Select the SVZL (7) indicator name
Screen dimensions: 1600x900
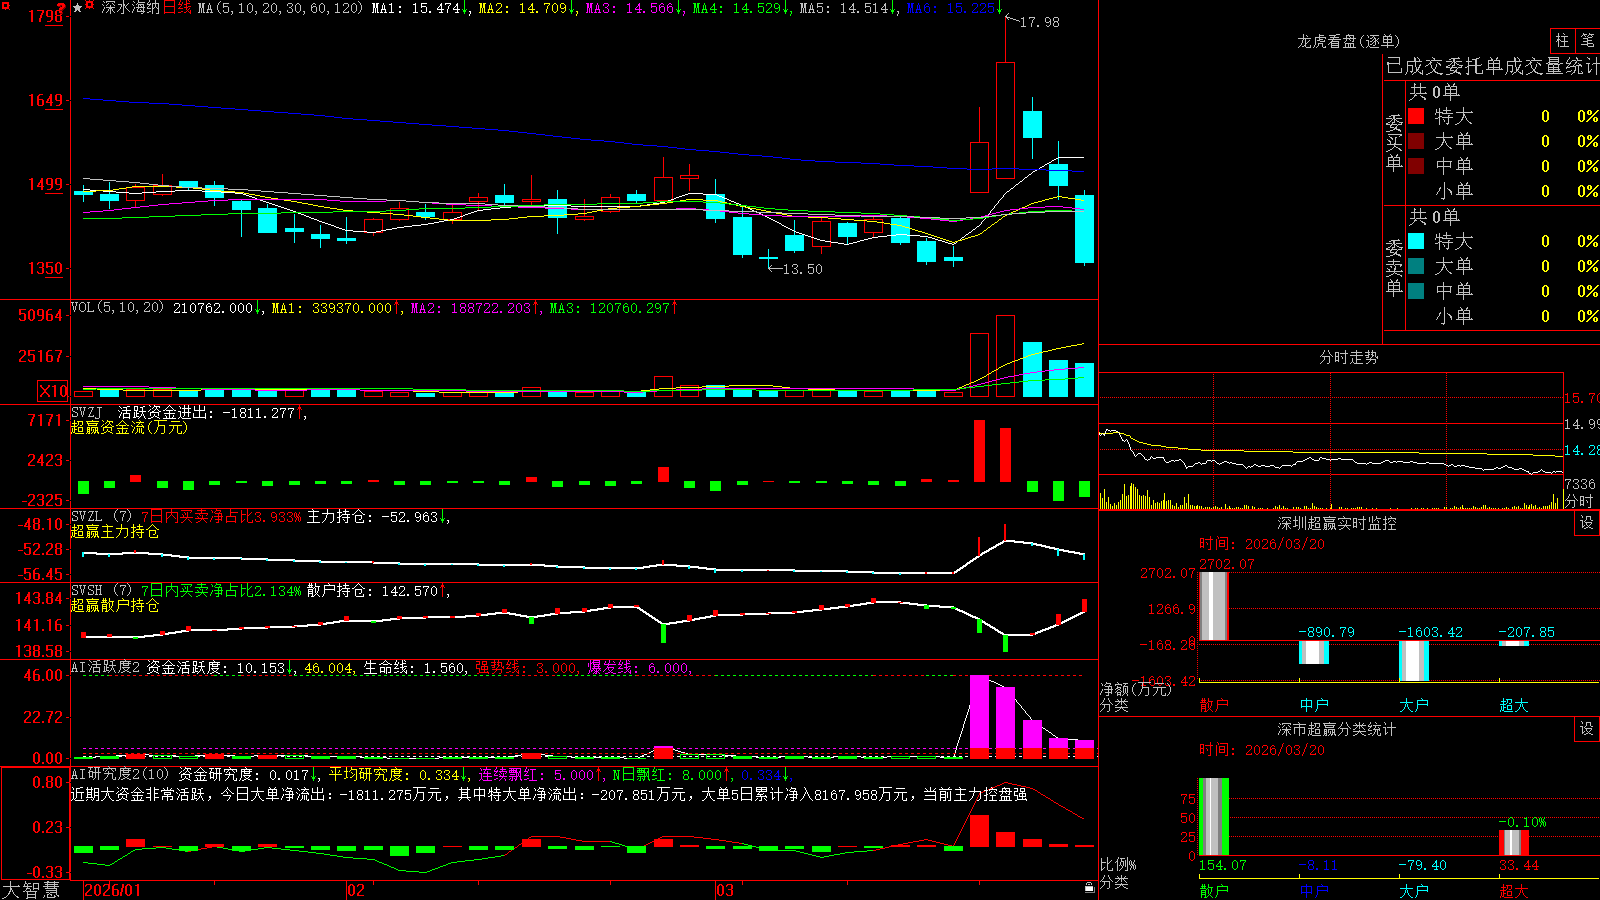point(101,516)
